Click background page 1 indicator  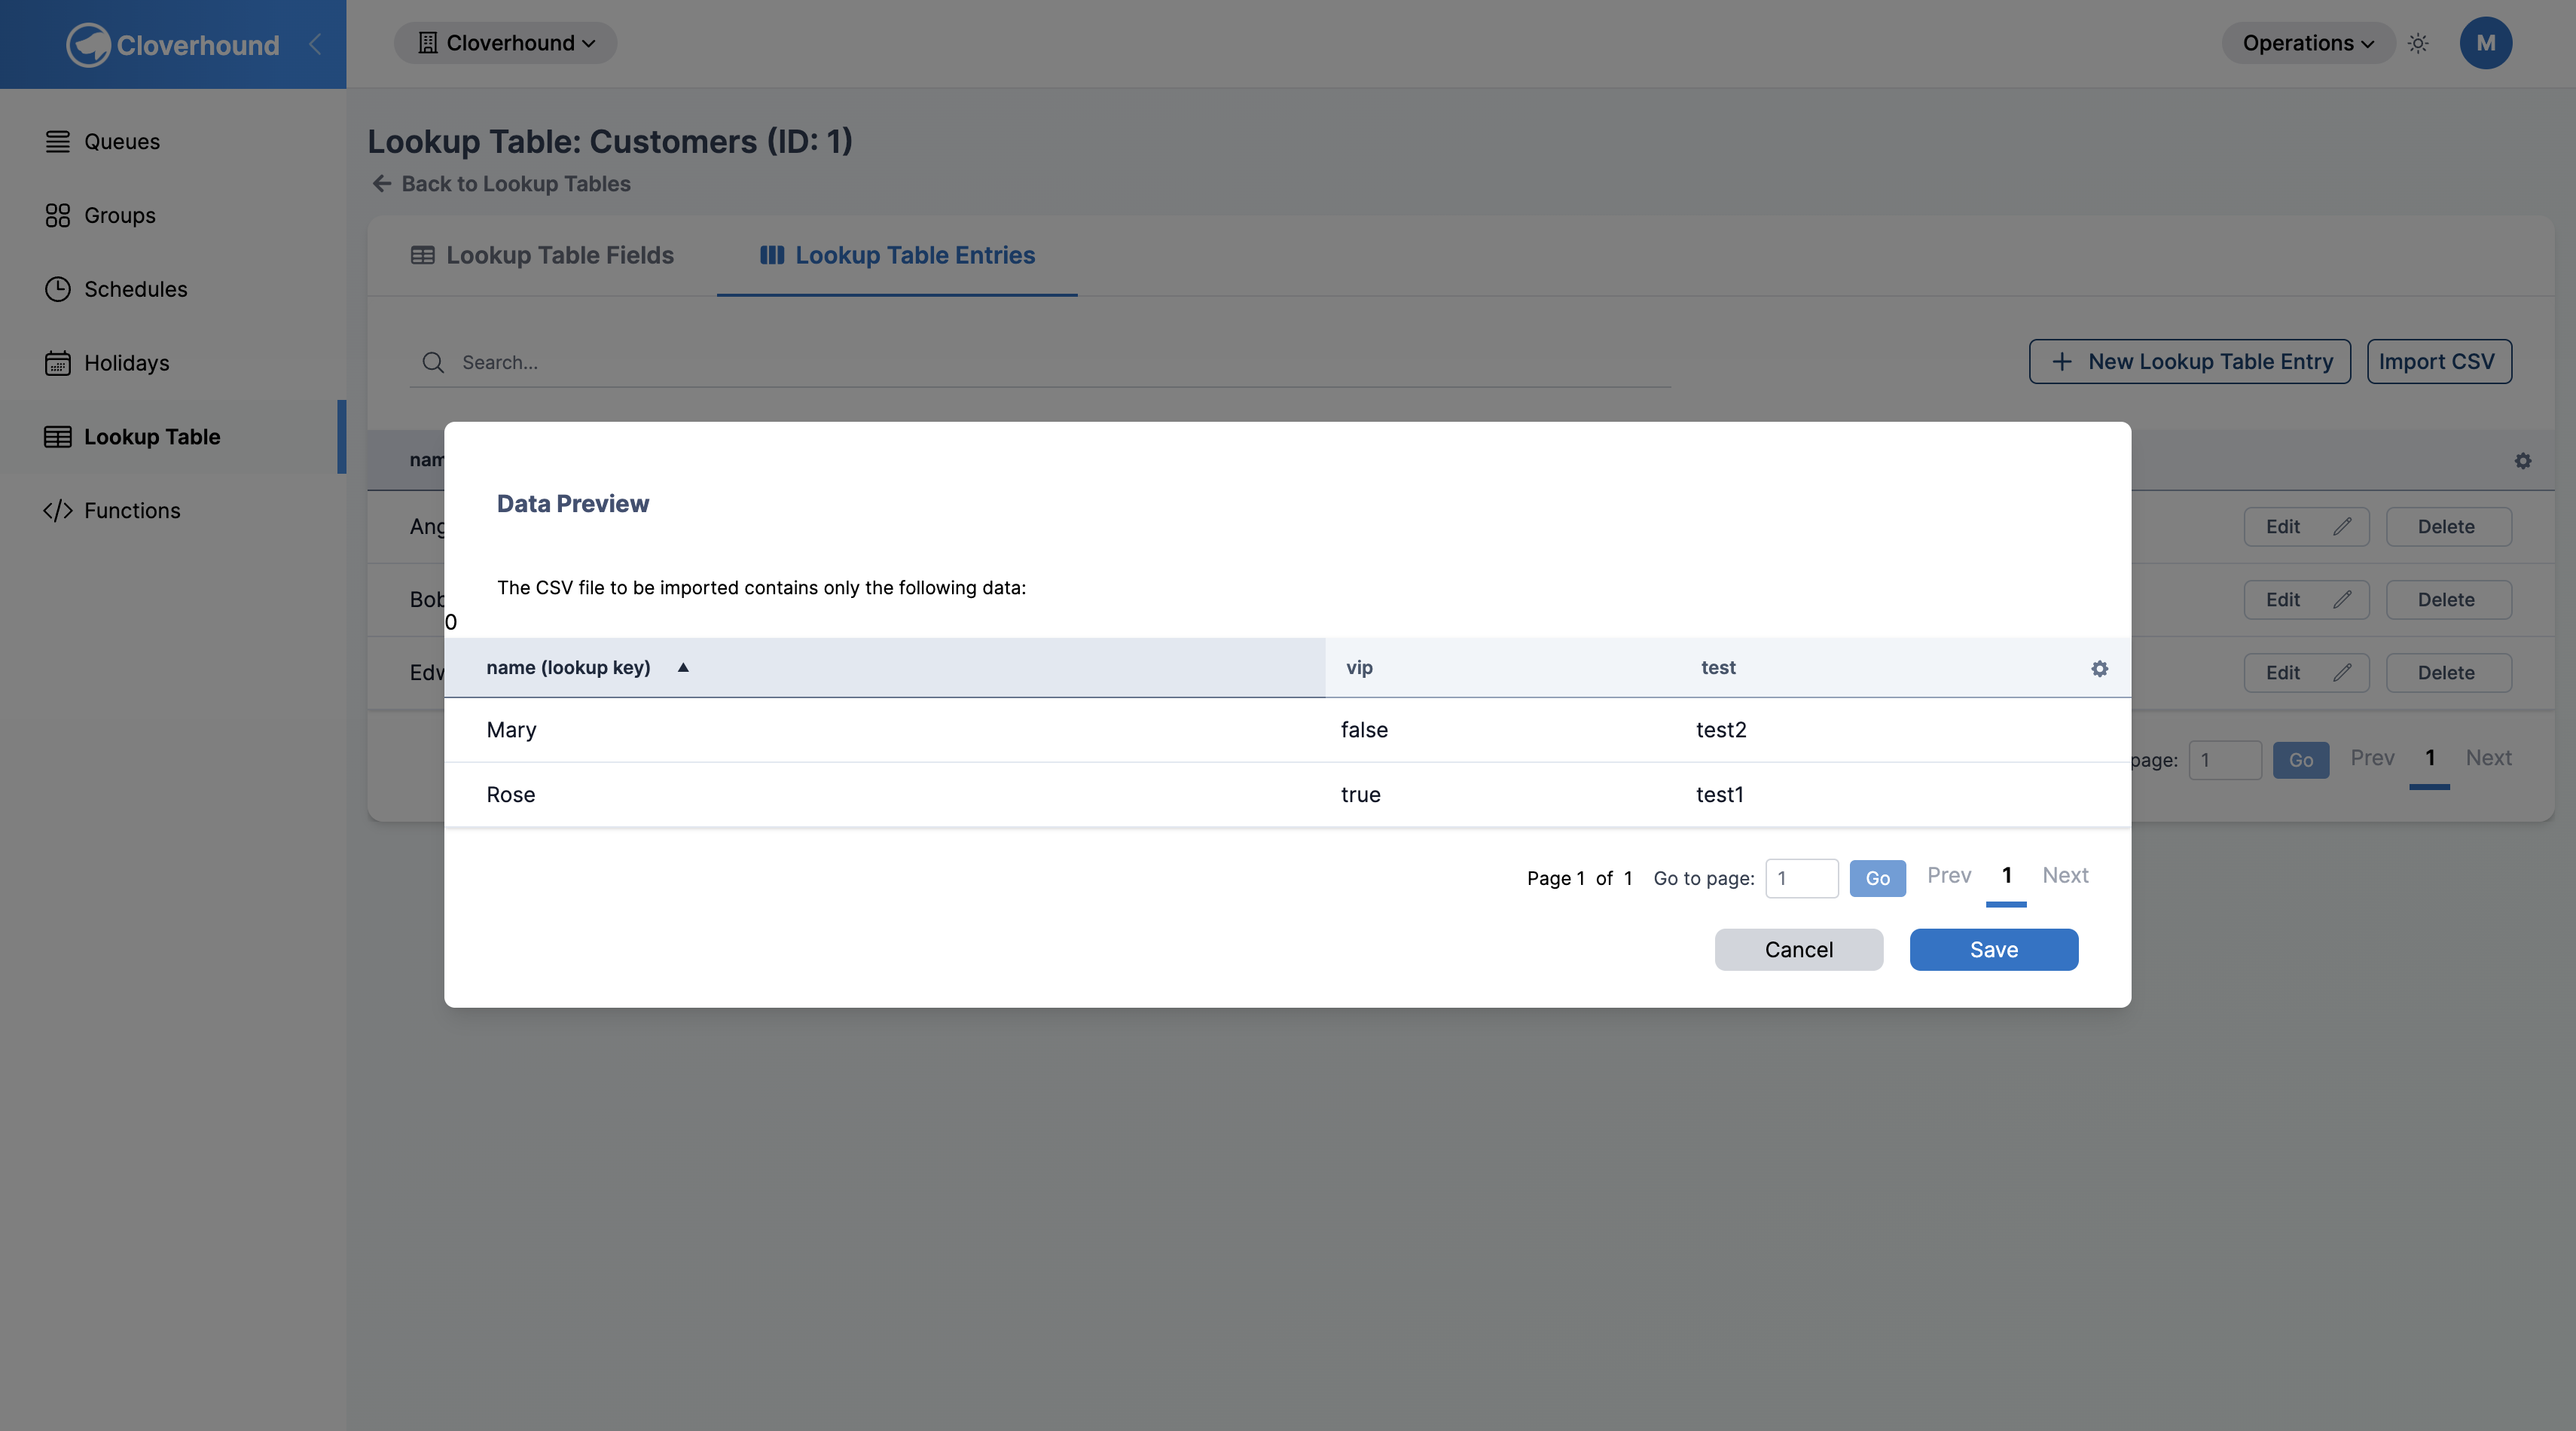tap(2430, 758)
